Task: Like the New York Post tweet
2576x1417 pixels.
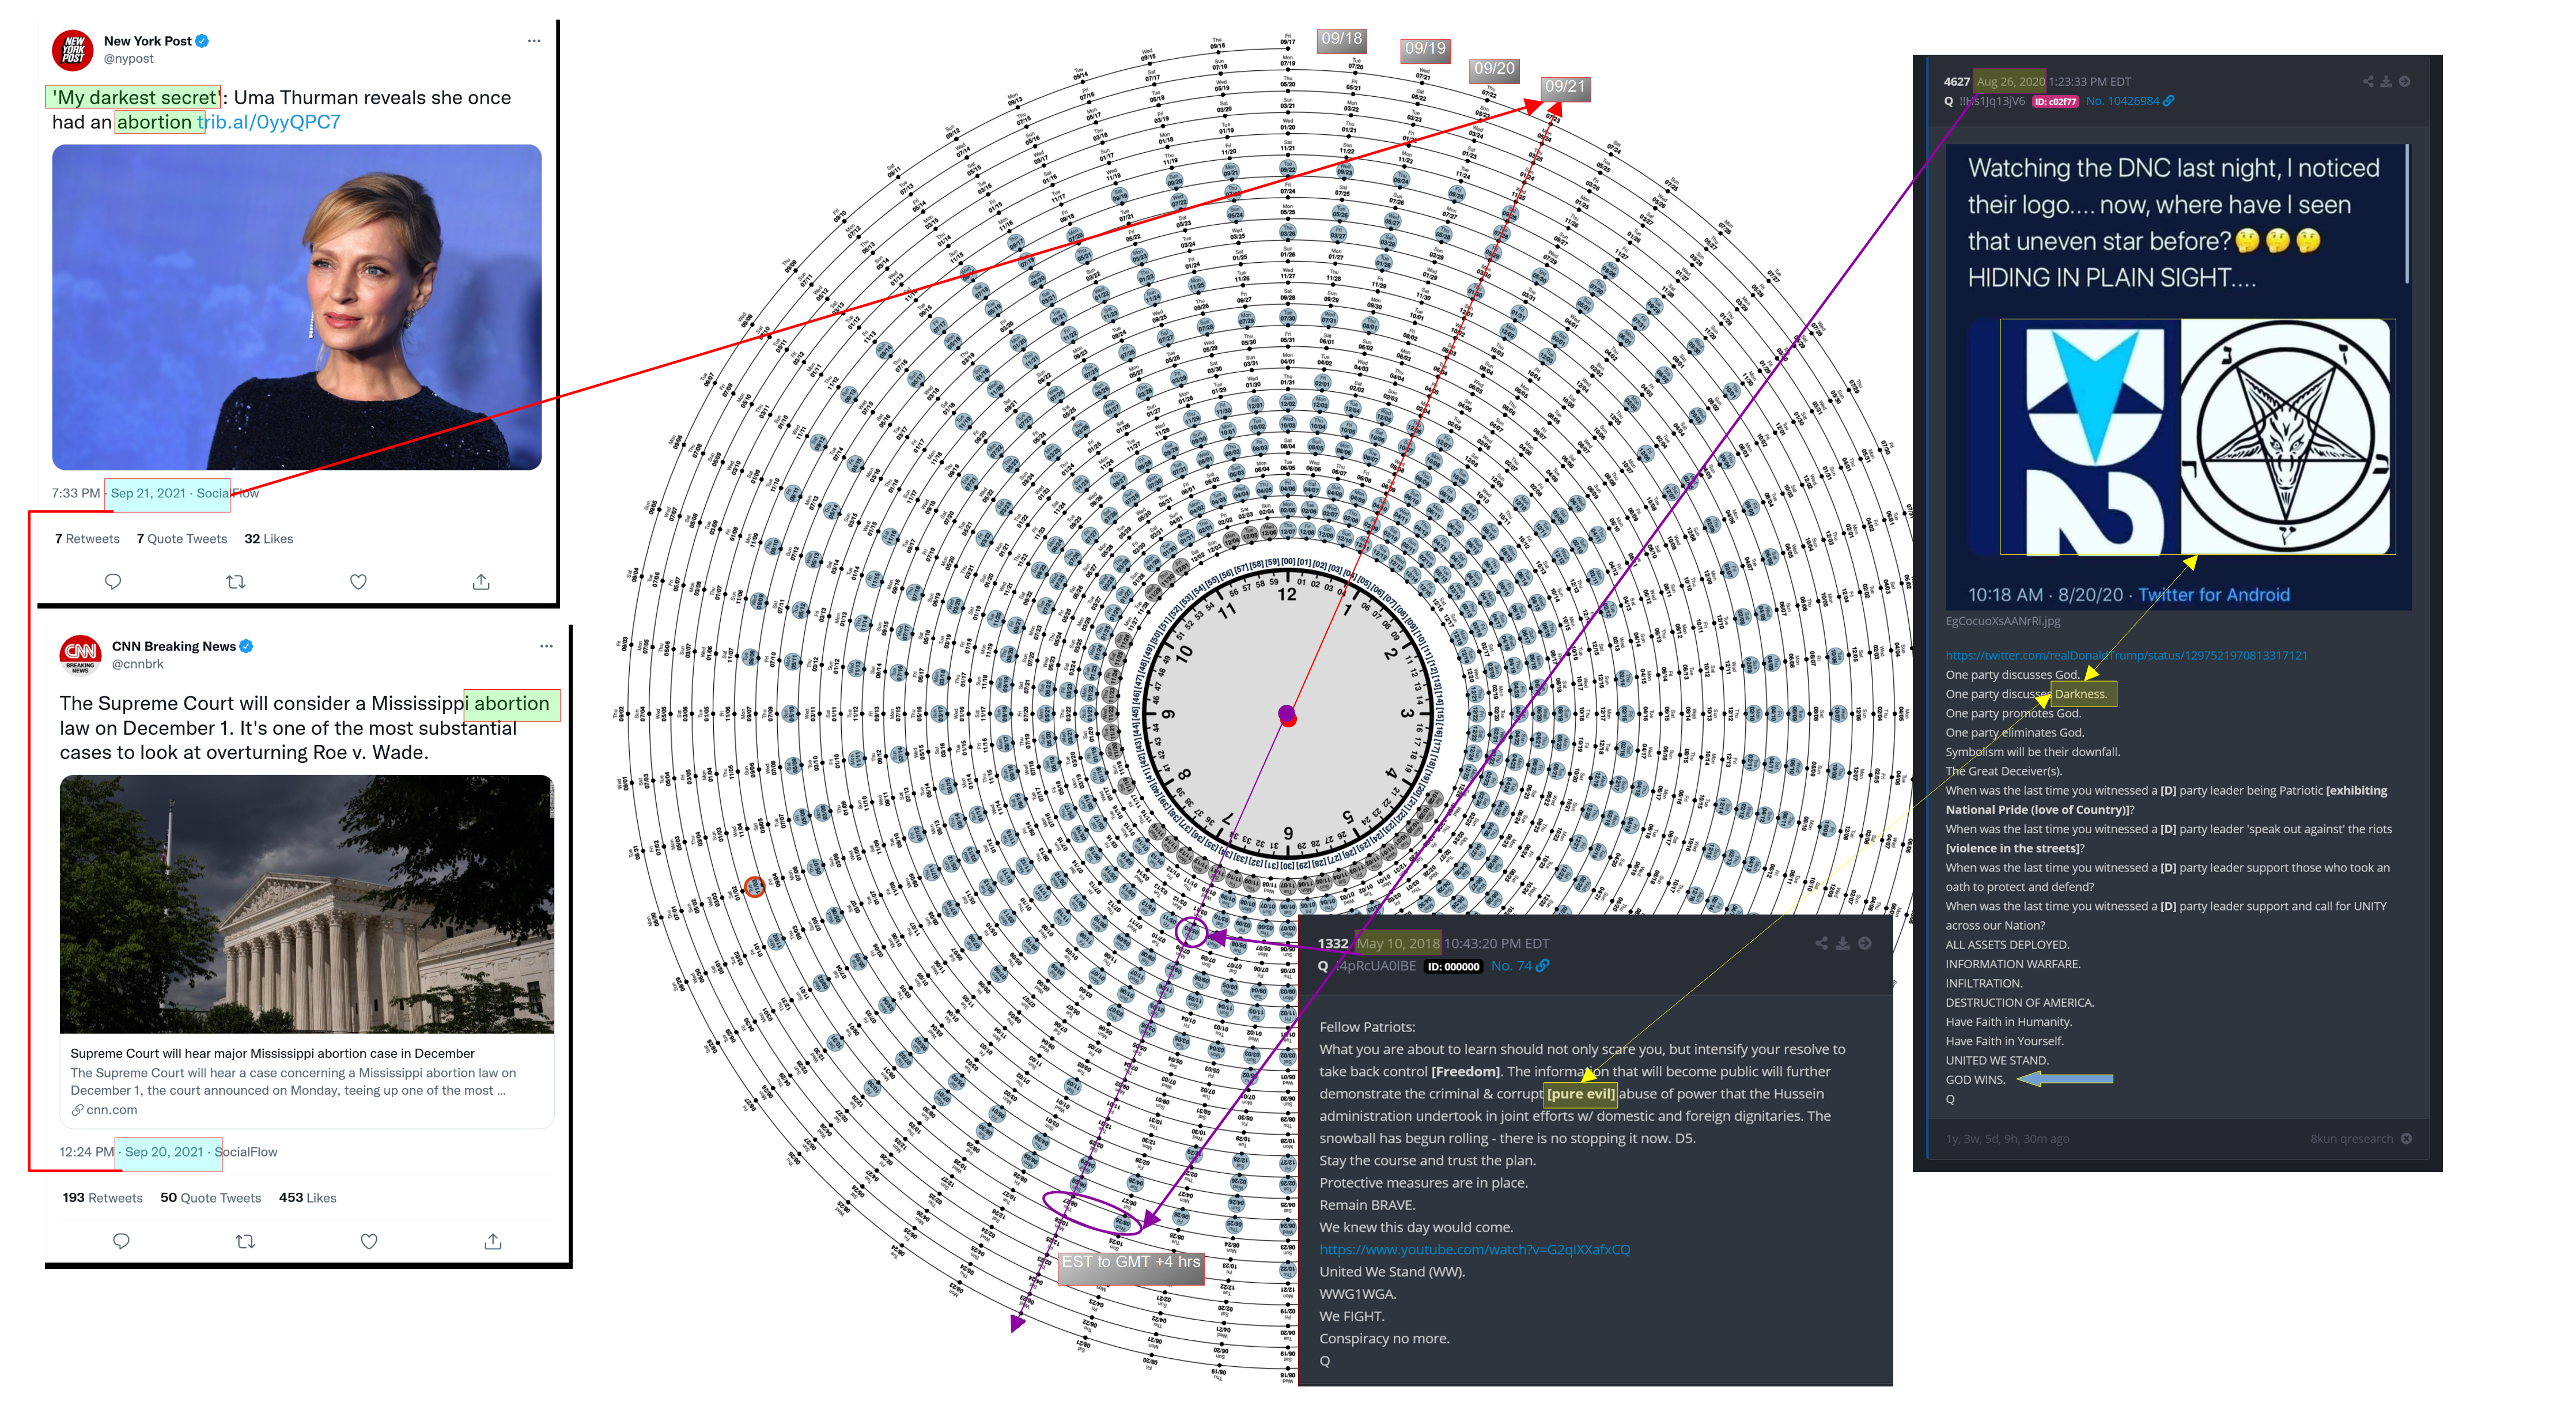Action: click(x=358, y=581)
